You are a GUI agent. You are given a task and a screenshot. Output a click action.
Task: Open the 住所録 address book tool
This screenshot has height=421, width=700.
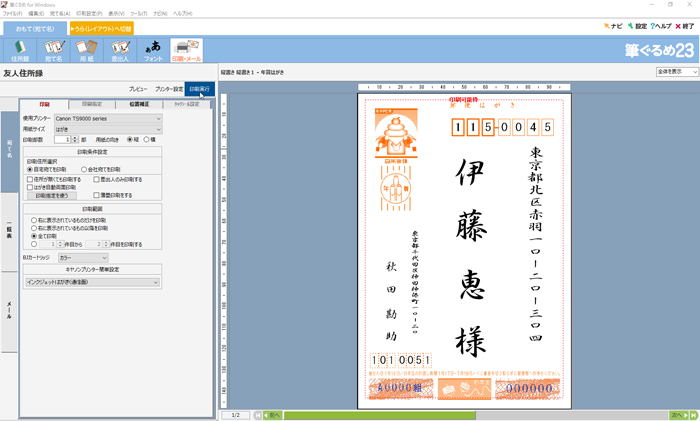click(x=20, y=49)
